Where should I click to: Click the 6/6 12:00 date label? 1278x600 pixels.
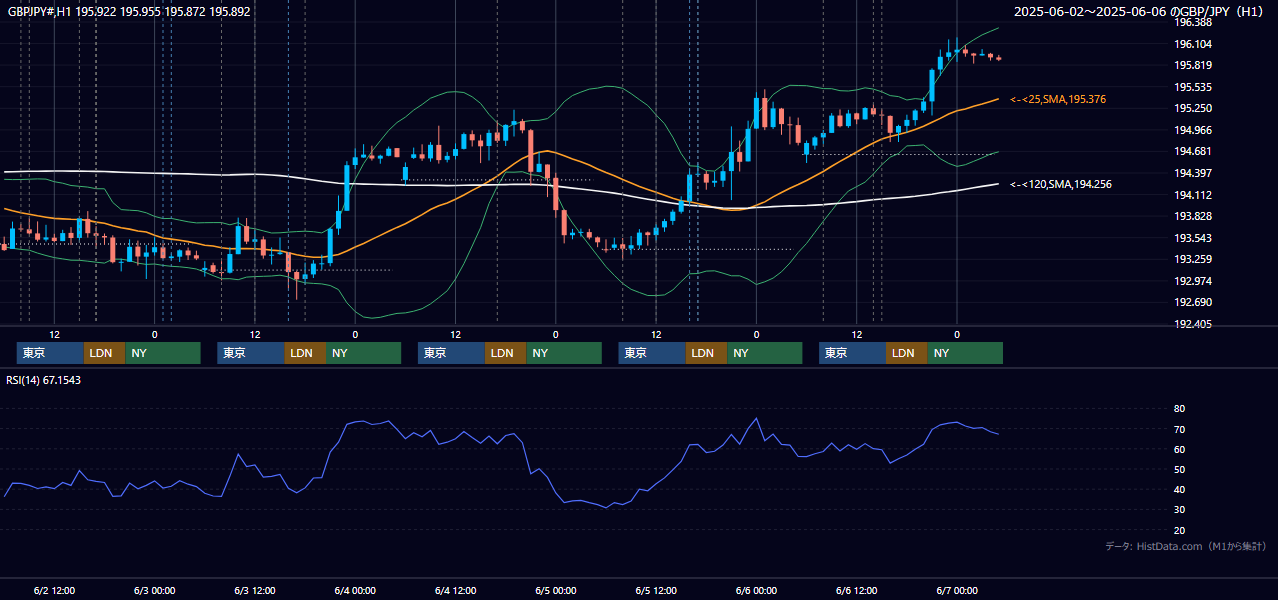[x=857, y=591]
